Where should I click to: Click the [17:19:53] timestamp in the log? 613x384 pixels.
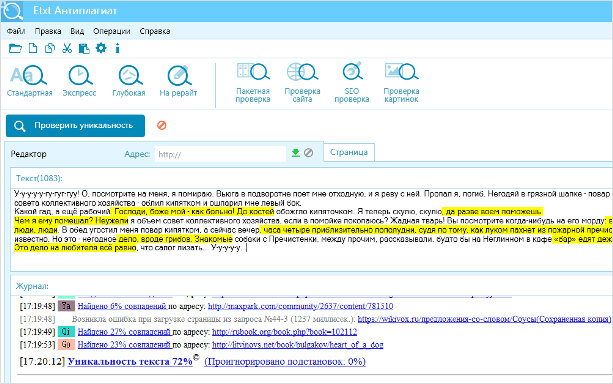pos(38,345)
